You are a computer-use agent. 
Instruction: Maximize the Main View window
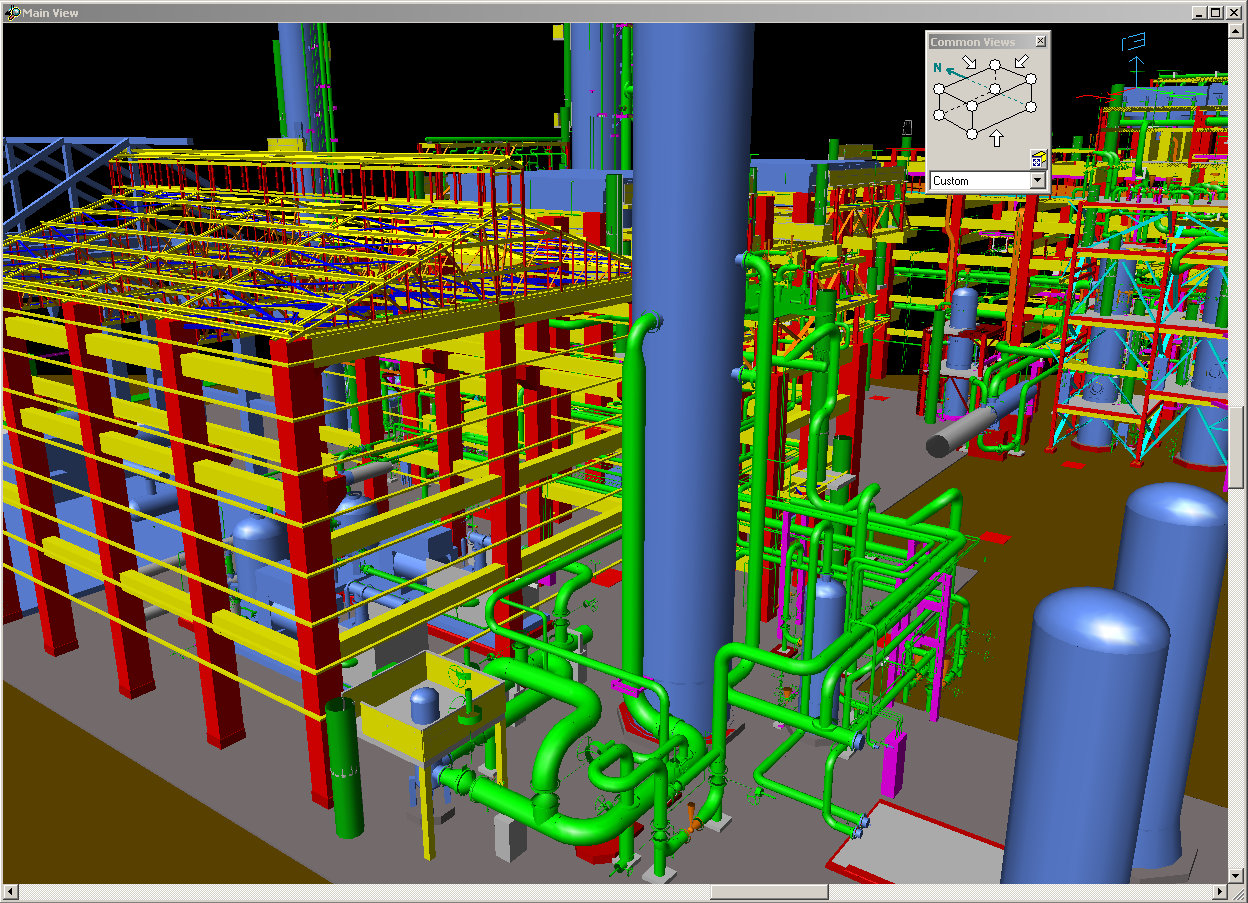1216,12
